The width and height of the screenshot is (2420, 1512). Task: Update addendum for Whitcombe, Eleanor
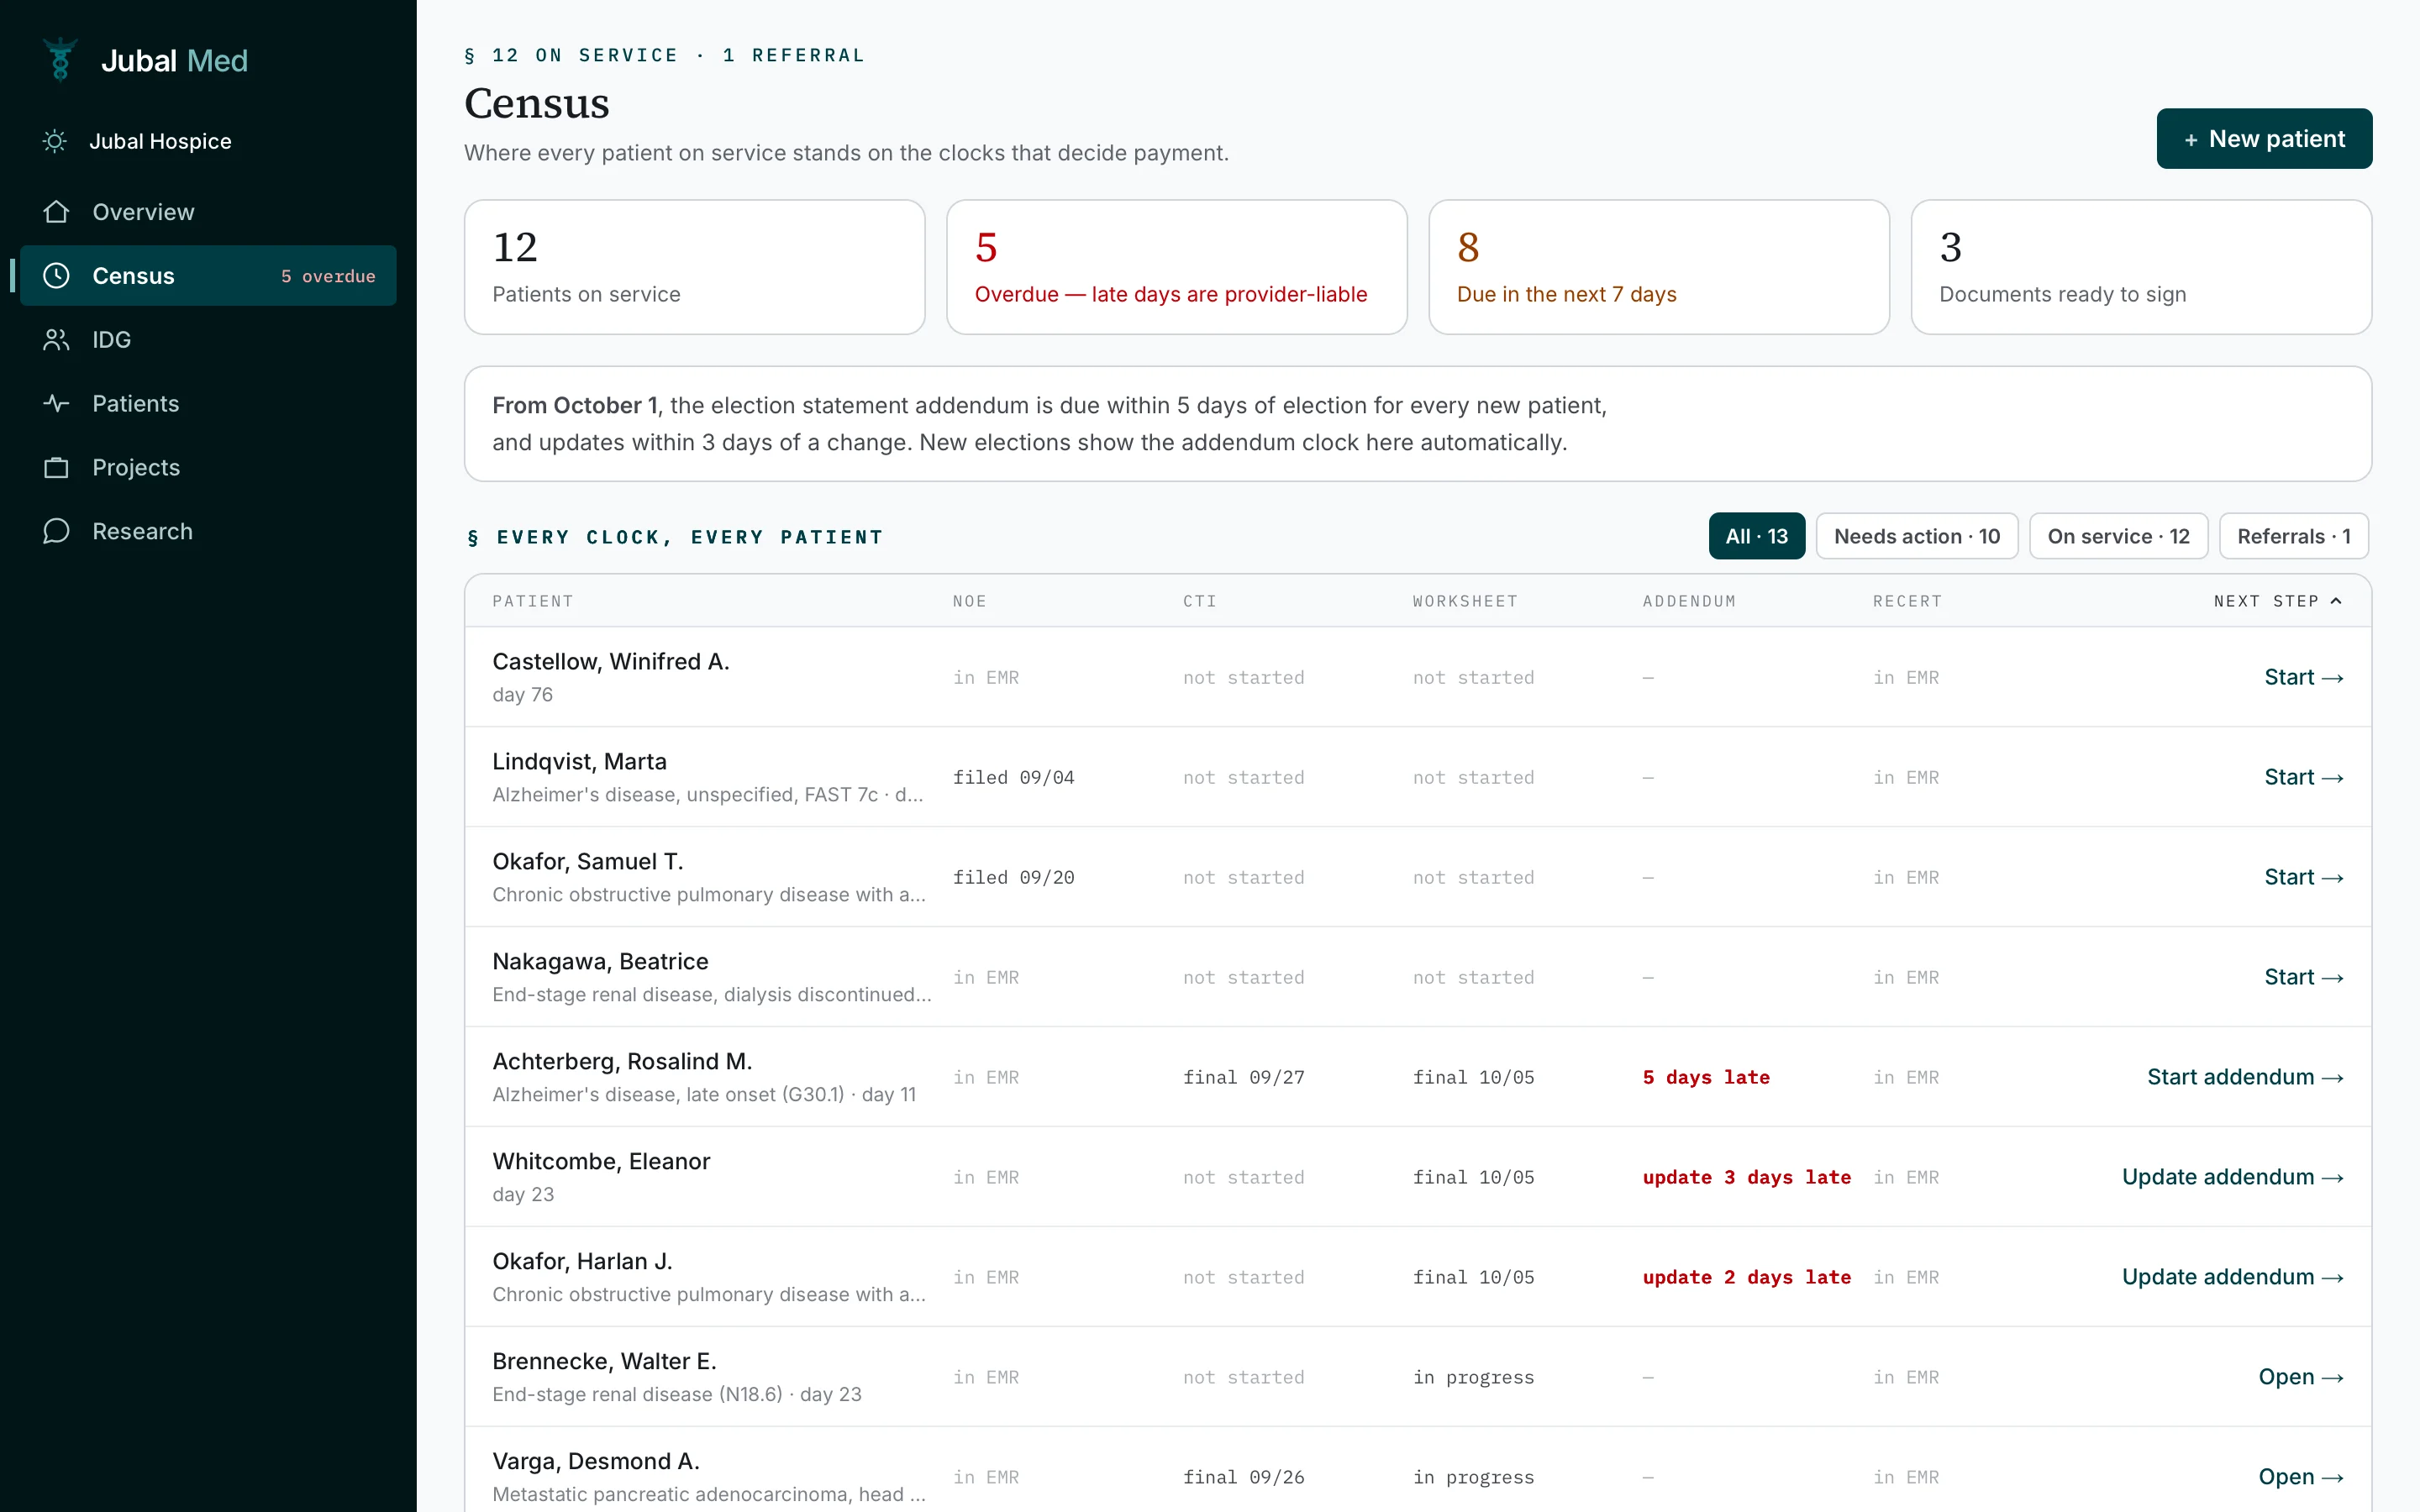(2232, 1178)
